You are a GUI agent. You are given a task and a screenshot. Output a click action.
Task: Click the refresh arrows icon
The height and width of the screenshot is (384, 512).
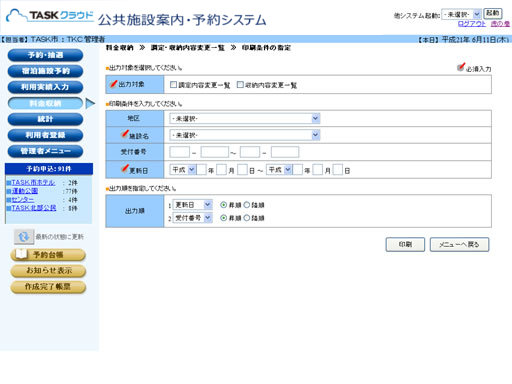24,237
